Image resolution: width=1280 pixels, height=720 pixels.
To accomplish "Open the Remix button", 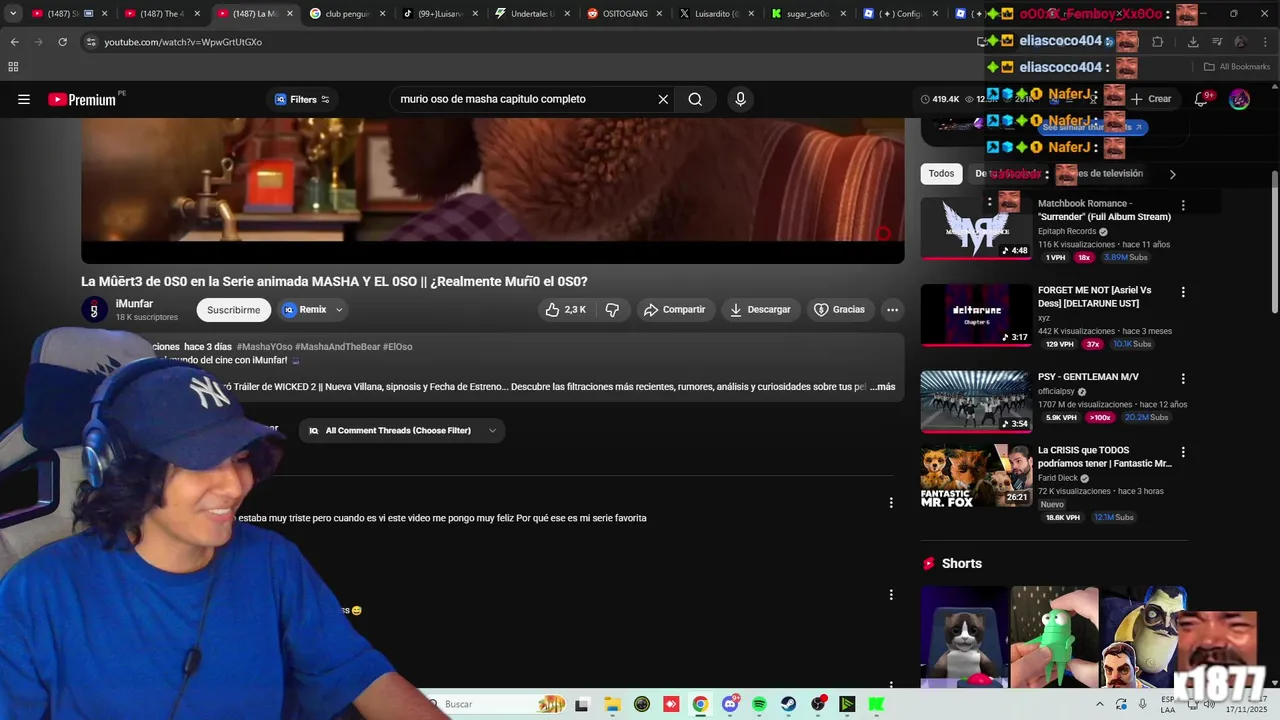I will coord(304,310).
